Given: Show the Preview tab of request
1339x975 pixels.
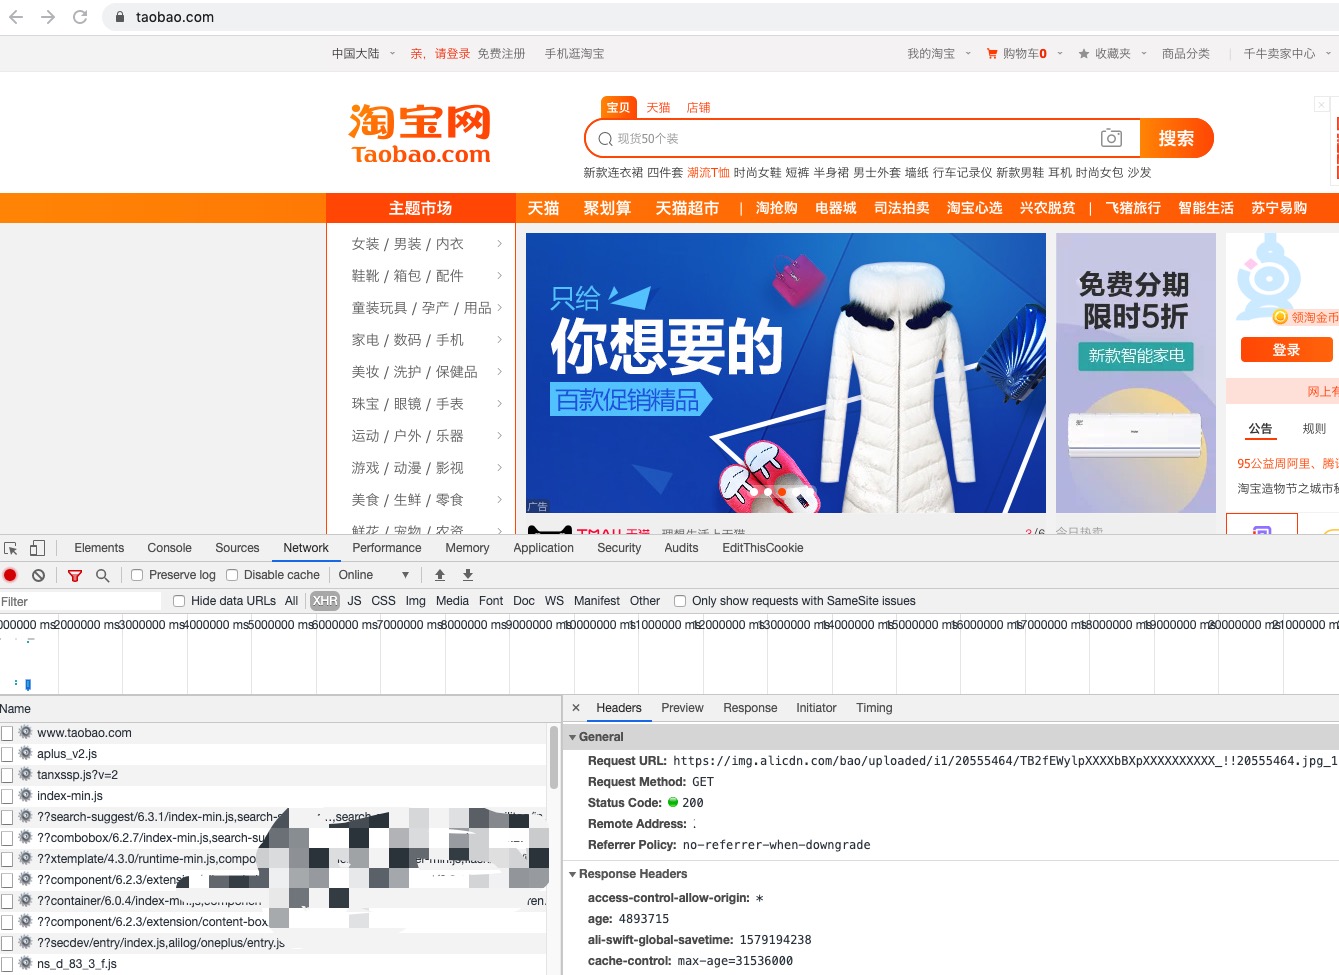Looking at the screenshot, I should coord(682,708).
